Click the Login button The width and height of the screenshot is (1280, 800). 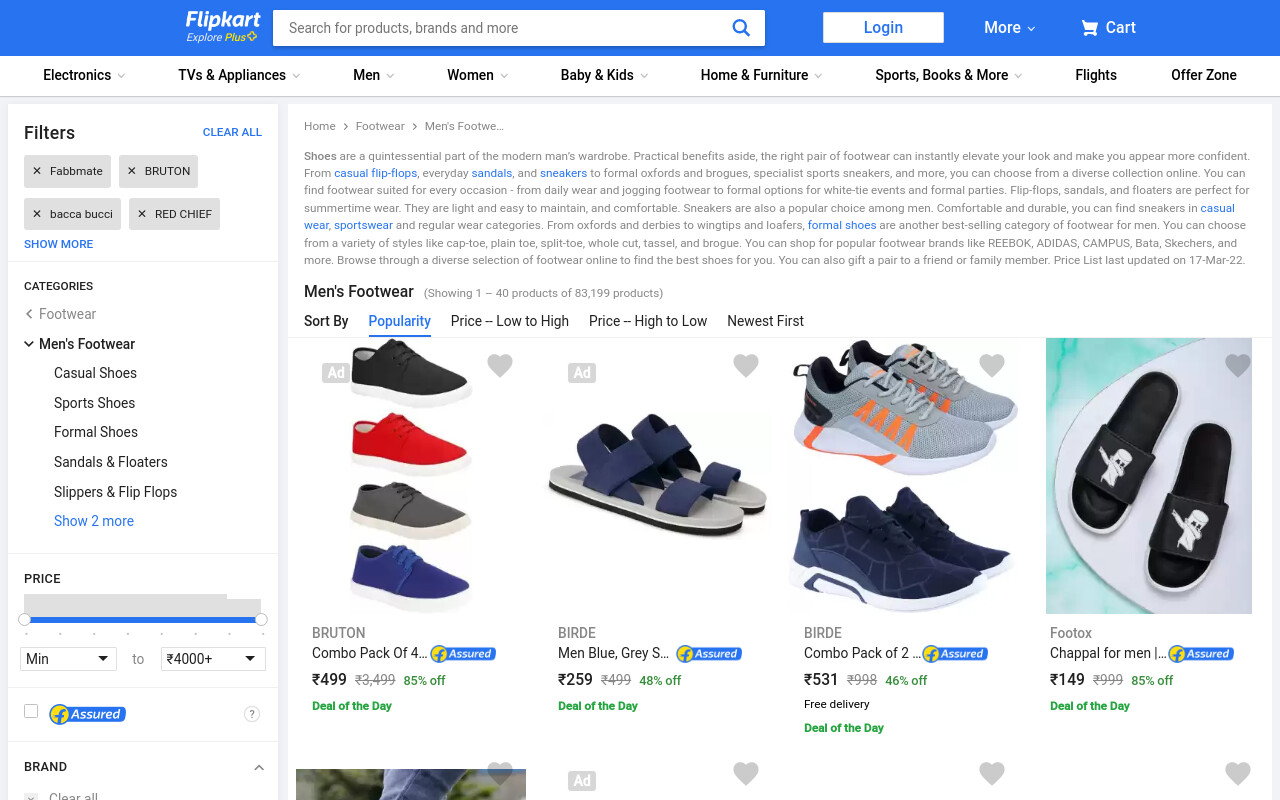pos(883,28)
